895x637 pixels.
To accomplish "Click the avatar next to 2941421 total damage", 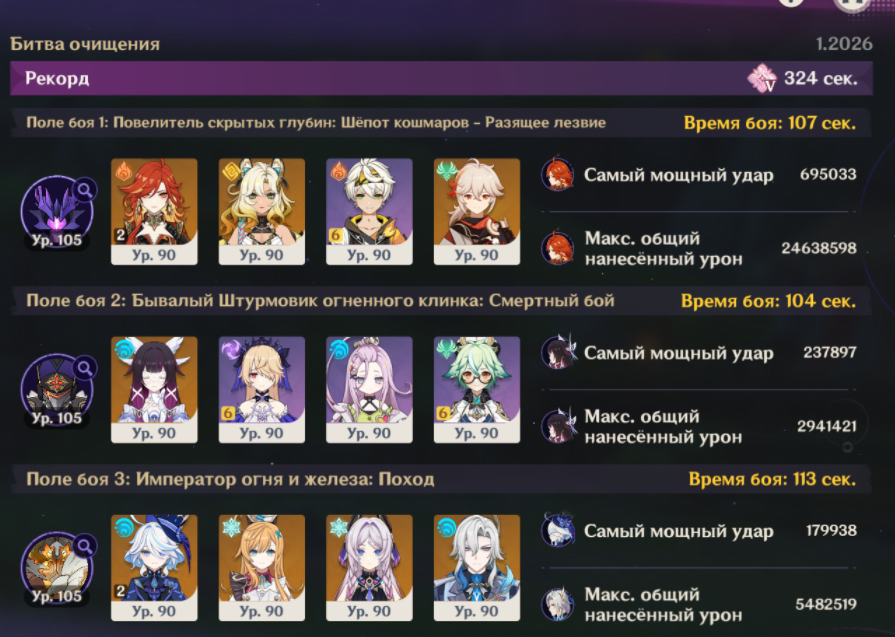I will pyautogui.click(x=558, y=426).
